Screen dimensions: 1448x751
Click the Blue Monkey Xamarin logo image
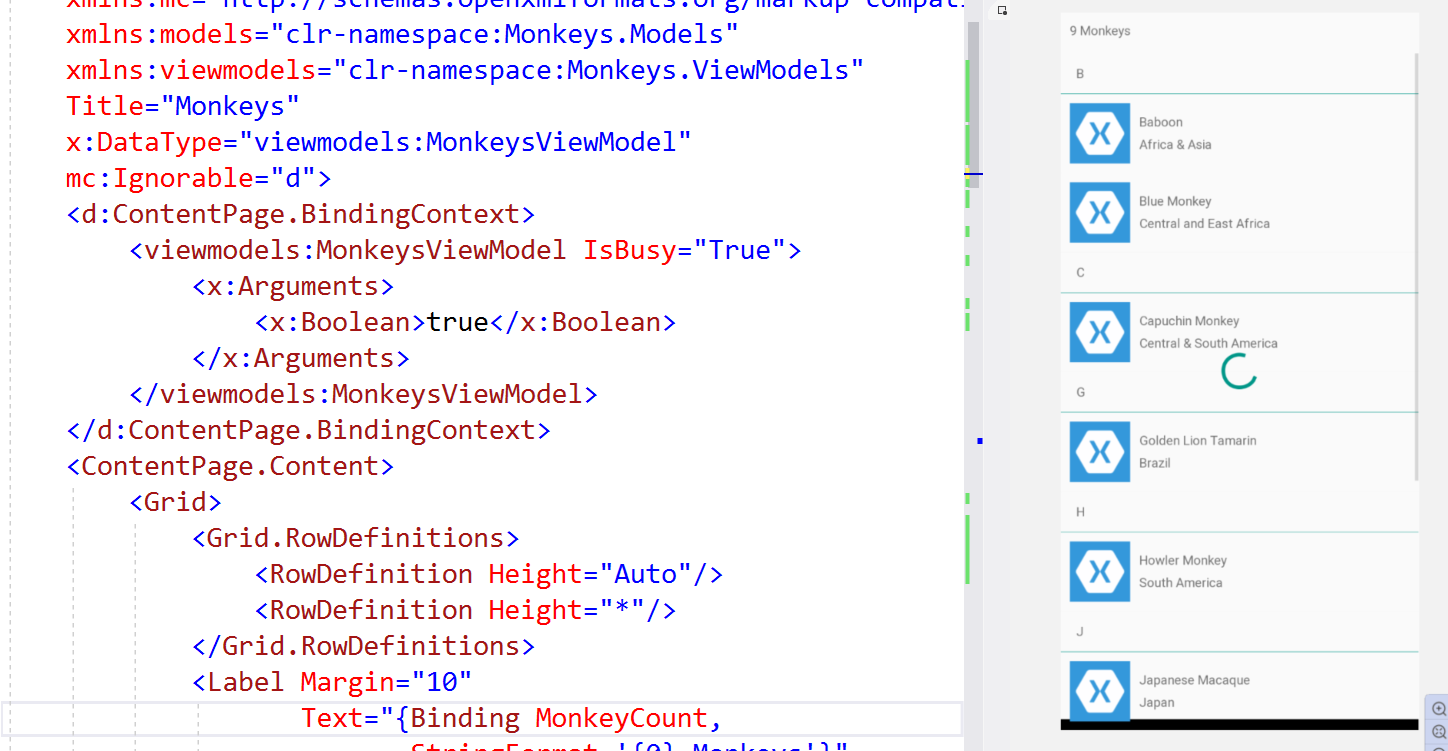click(x=1100, y=212)
